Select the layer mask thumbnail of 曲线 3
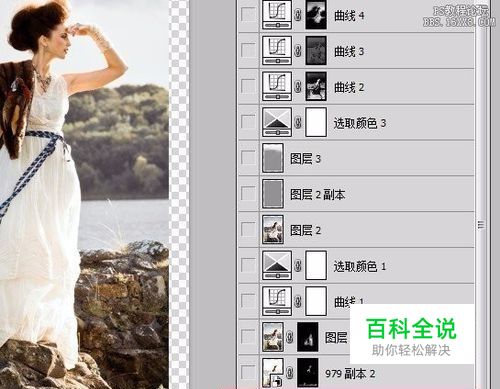The height and width of the screenshot is (389, 500). tap(316, 50)
